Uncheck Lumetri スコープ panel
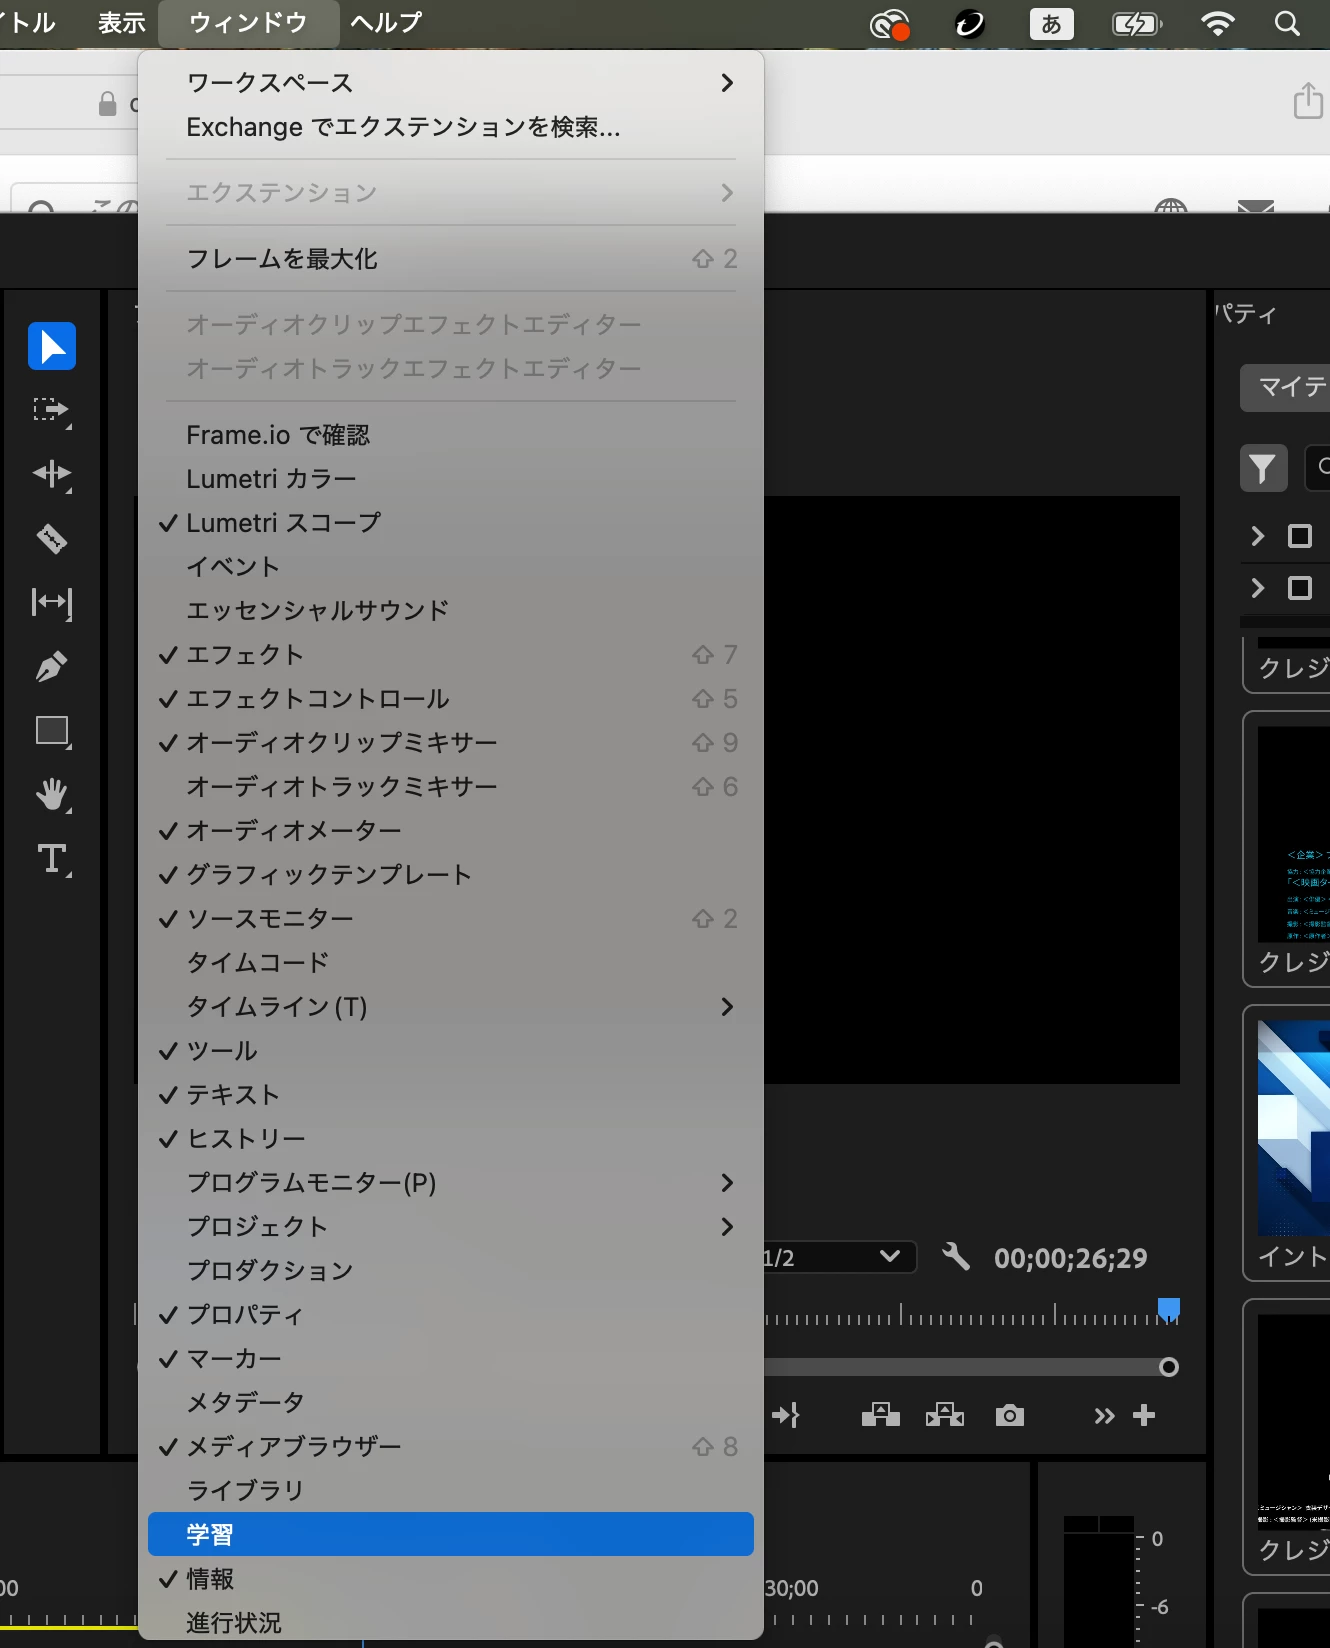The width and height of the screenshot is (1330, 1648). tap(450, 523)
